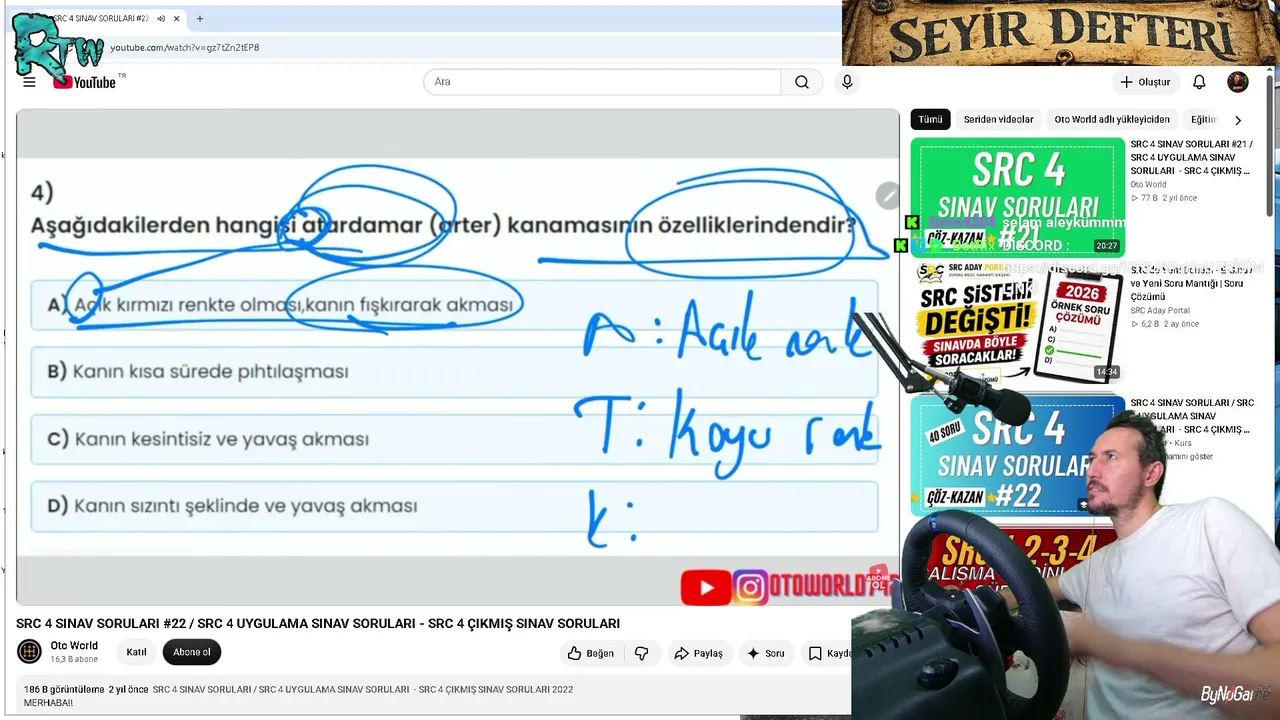
Task: Subscribe with the Abone ol button
Action: coord(192,652)
